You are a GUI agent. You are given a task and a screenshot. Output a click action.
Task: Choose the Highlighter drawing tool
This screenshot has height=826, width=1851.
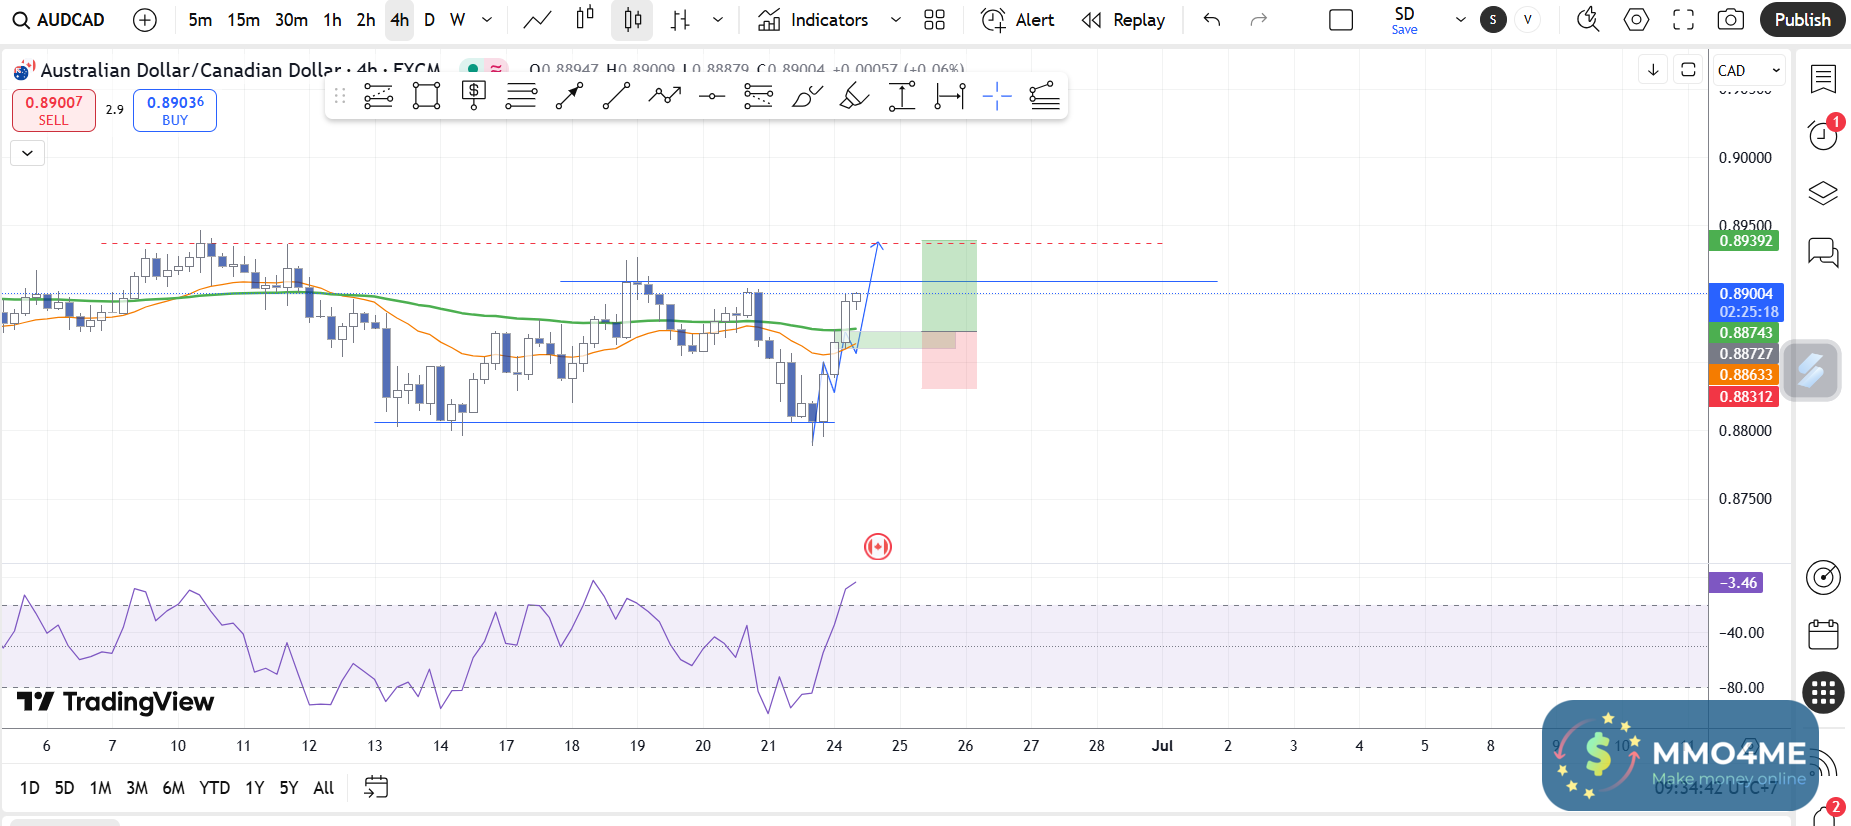click(x=854, y=96)
